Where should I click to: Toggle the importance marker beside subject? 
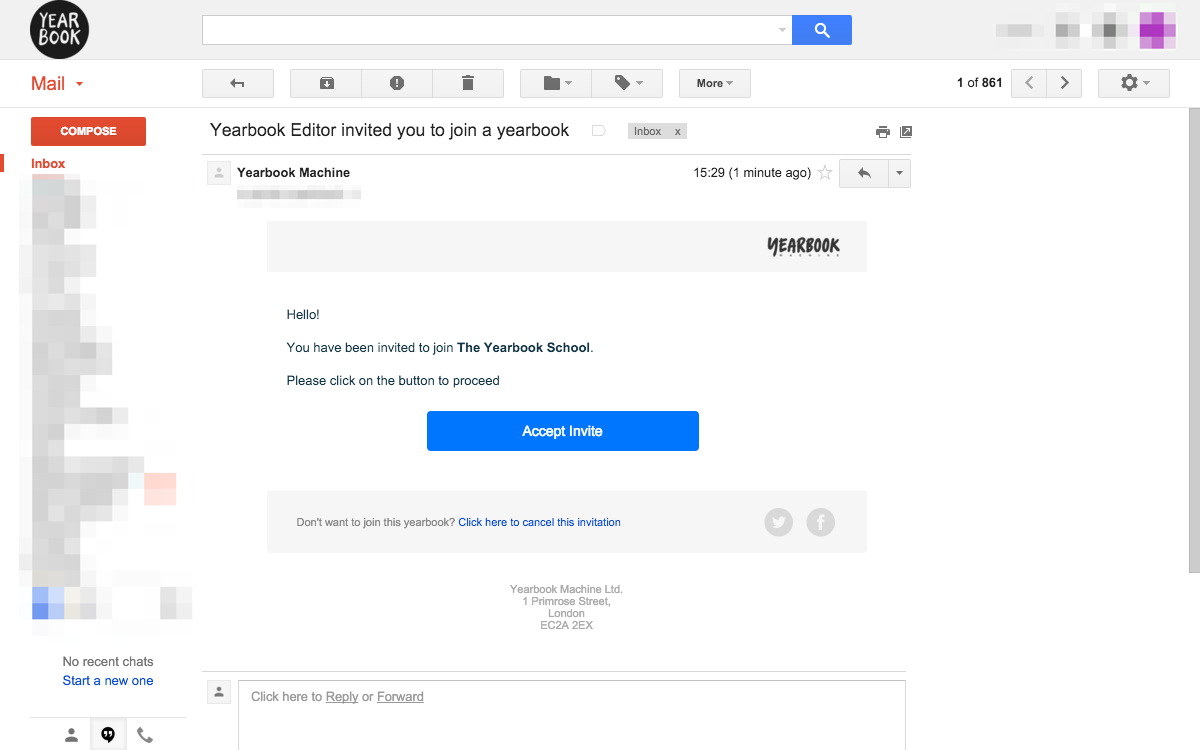(599, 131)
